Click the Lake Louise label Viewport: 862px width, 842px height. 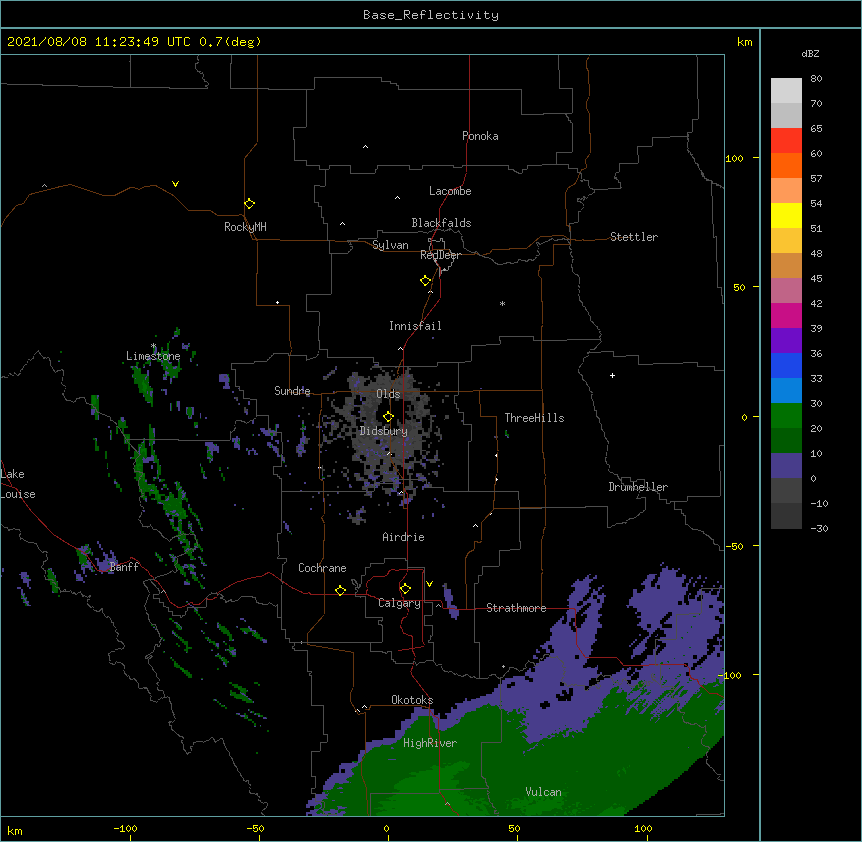18,484
